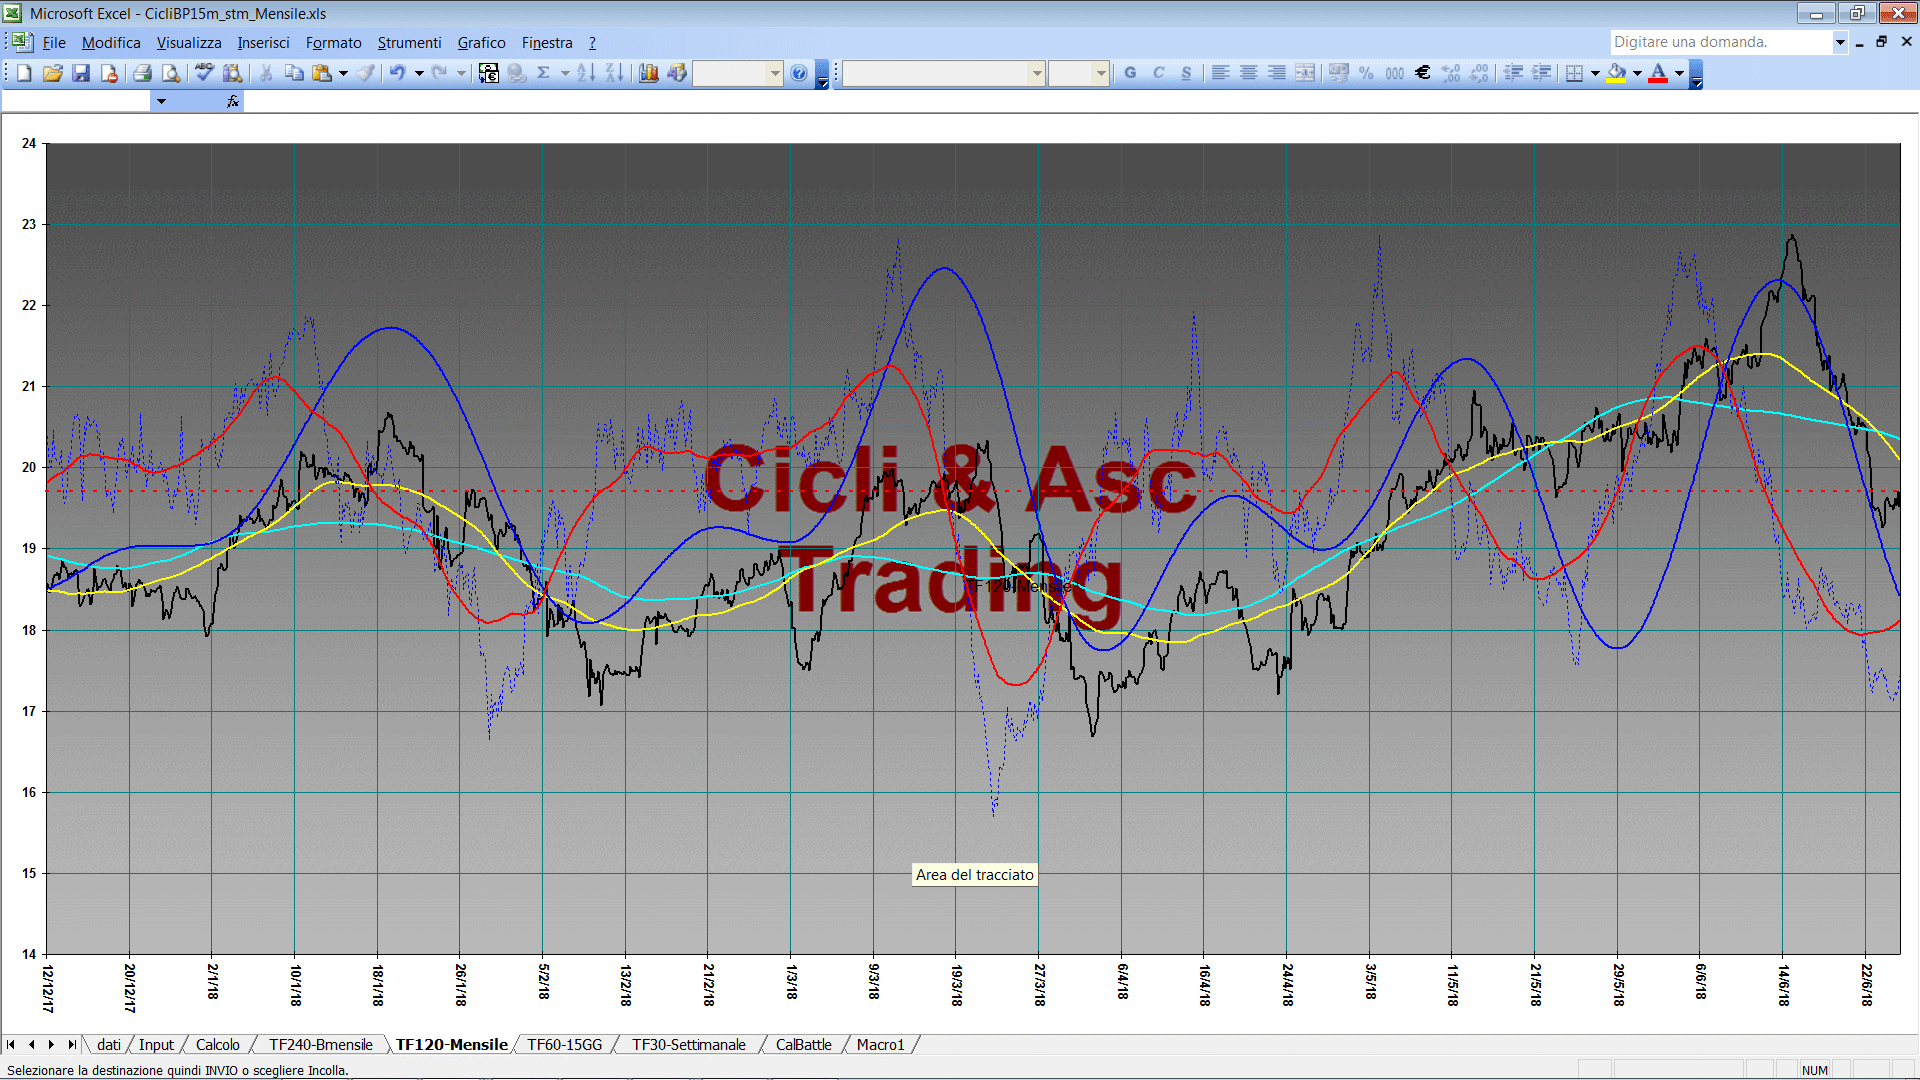Toggle bold with the G button
The height and width of the screenshot is (1080, 1920).
click(x=1131, y=73)
